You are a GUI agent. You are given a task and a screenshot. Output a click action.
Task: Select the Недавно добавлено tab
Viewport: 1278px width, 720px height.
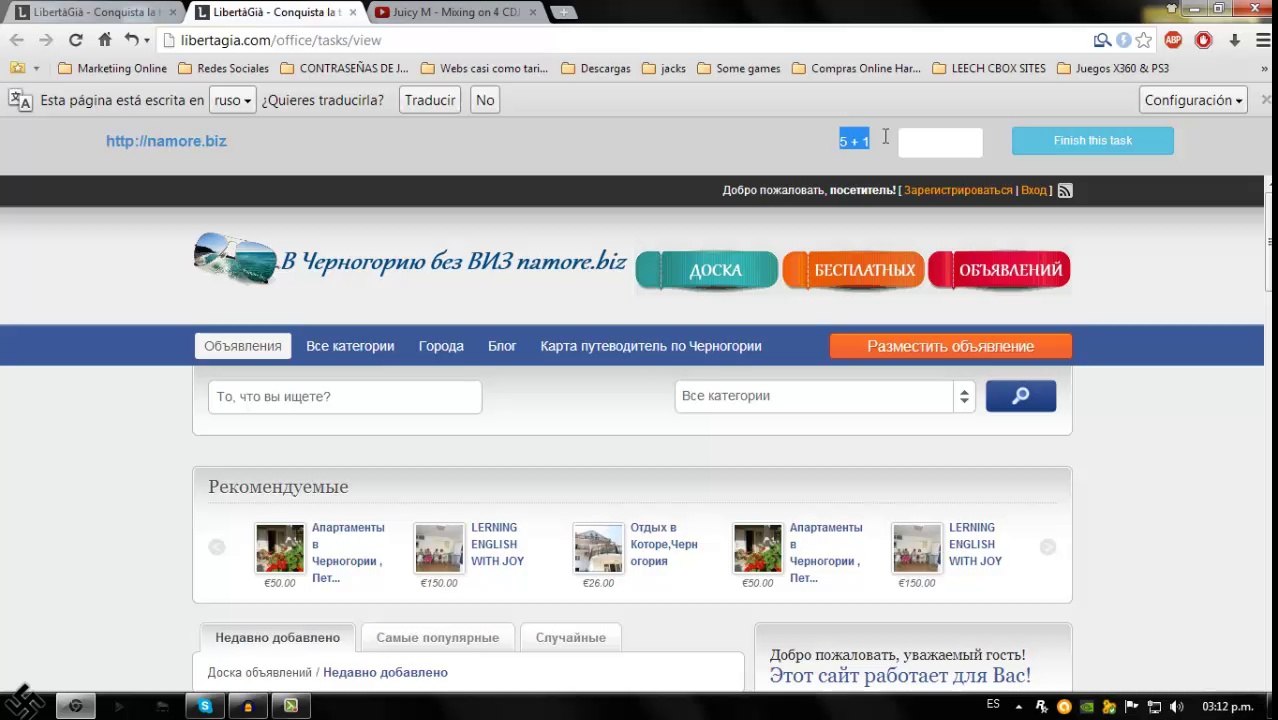click(277, 637)
